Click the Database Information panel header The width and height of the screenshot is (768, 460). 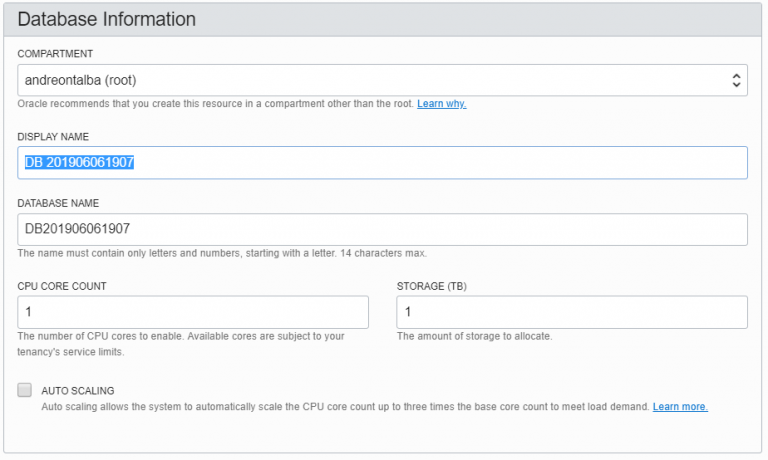click(x=107, y=19)
